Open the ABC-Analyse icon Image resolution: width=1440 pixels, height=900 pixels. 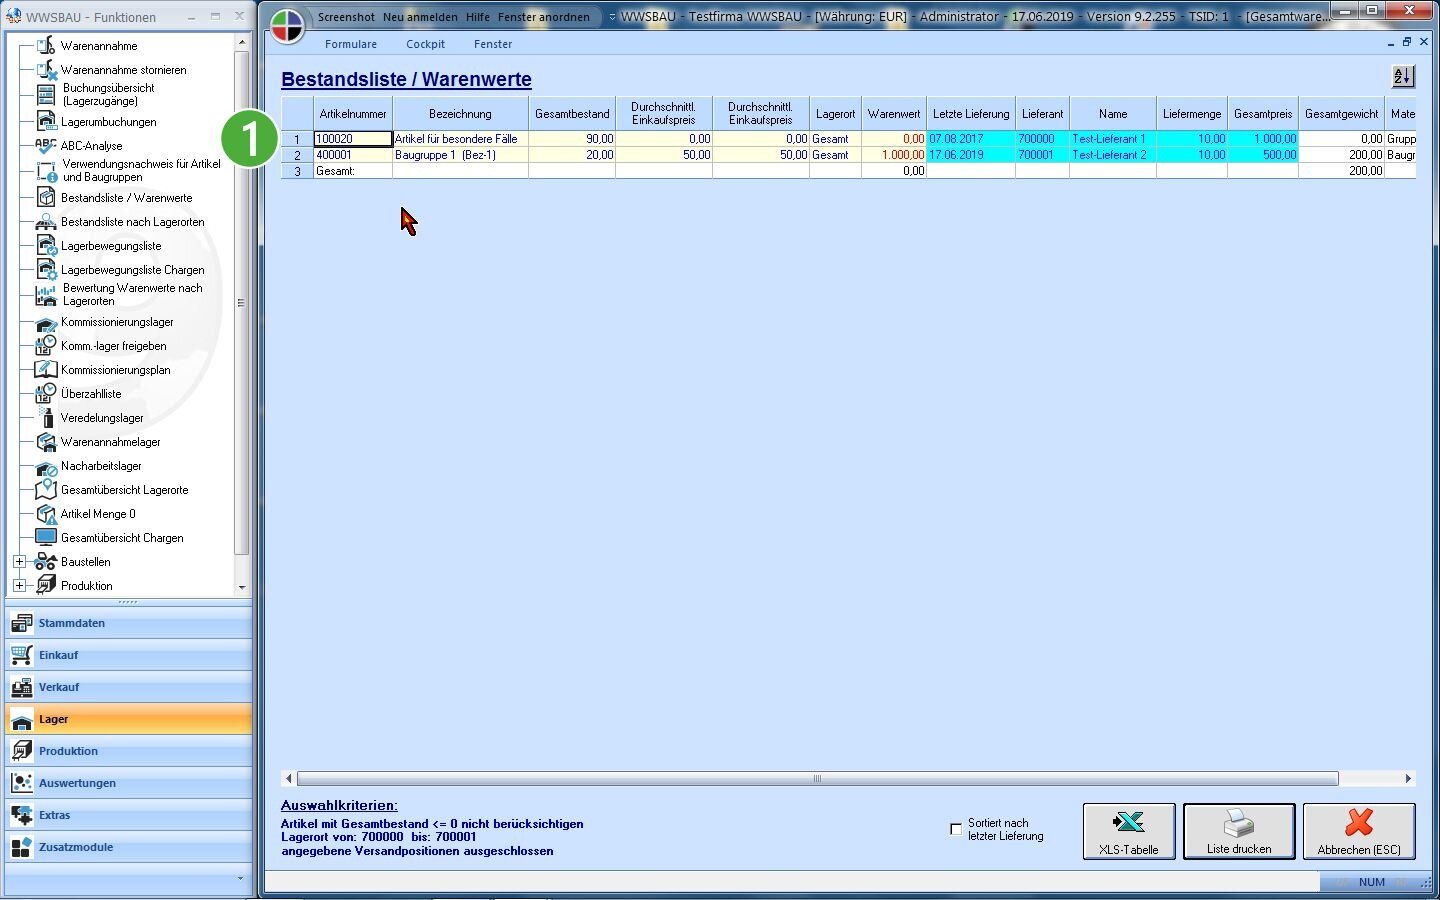(x=46, y=146)
